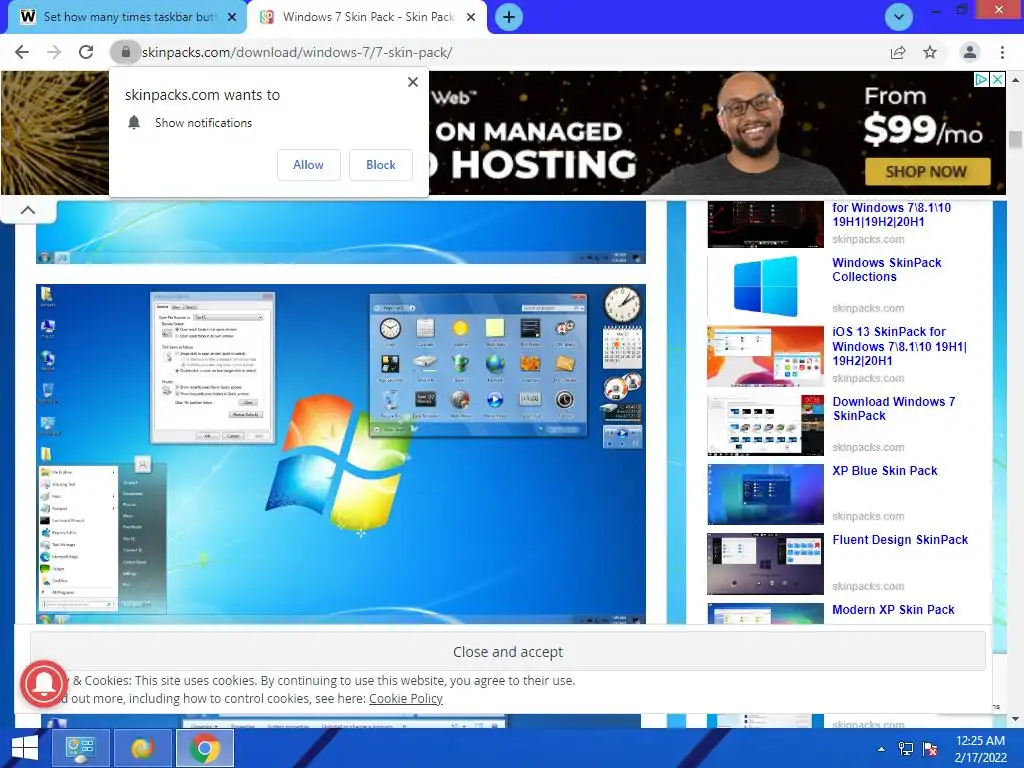Click the page vertical scrollbar thumb
1024x768 pixels.
[x=1015, y=140]
